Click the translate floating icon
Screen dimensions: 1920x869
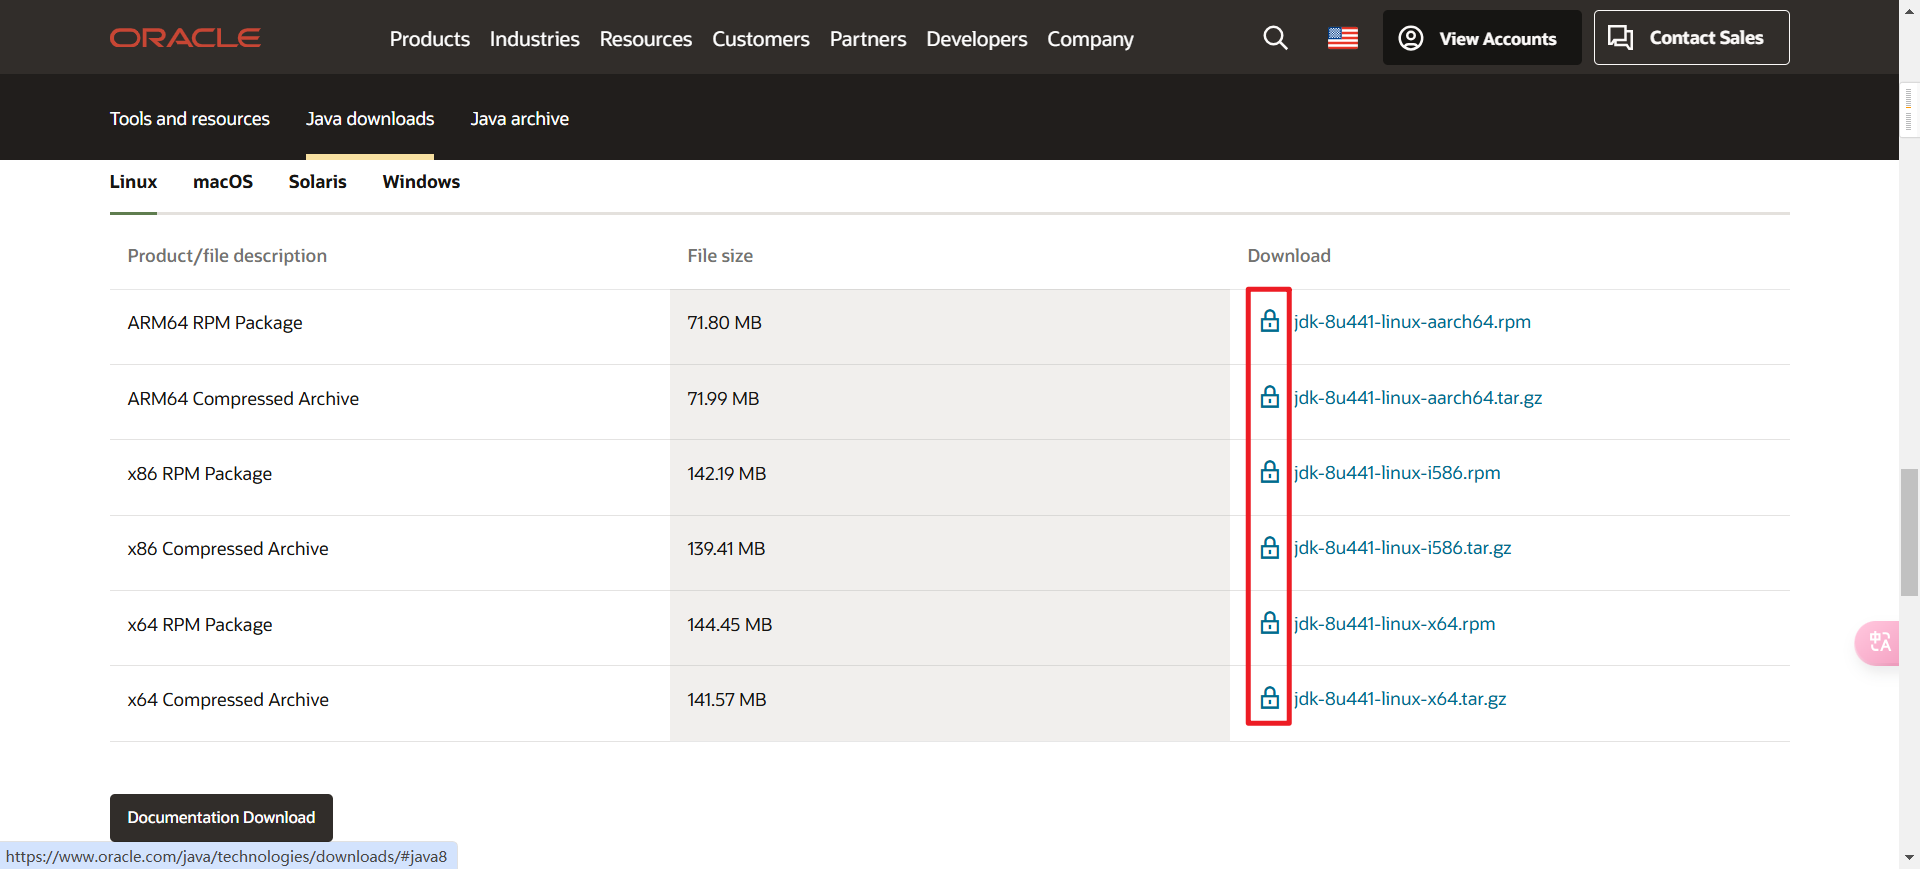(1879, 642)
